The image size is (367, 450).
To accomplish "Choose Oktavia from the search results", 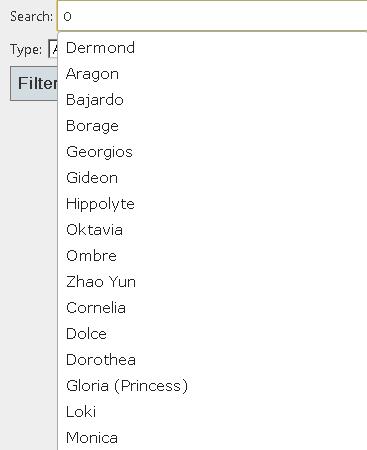I will 212,230.
